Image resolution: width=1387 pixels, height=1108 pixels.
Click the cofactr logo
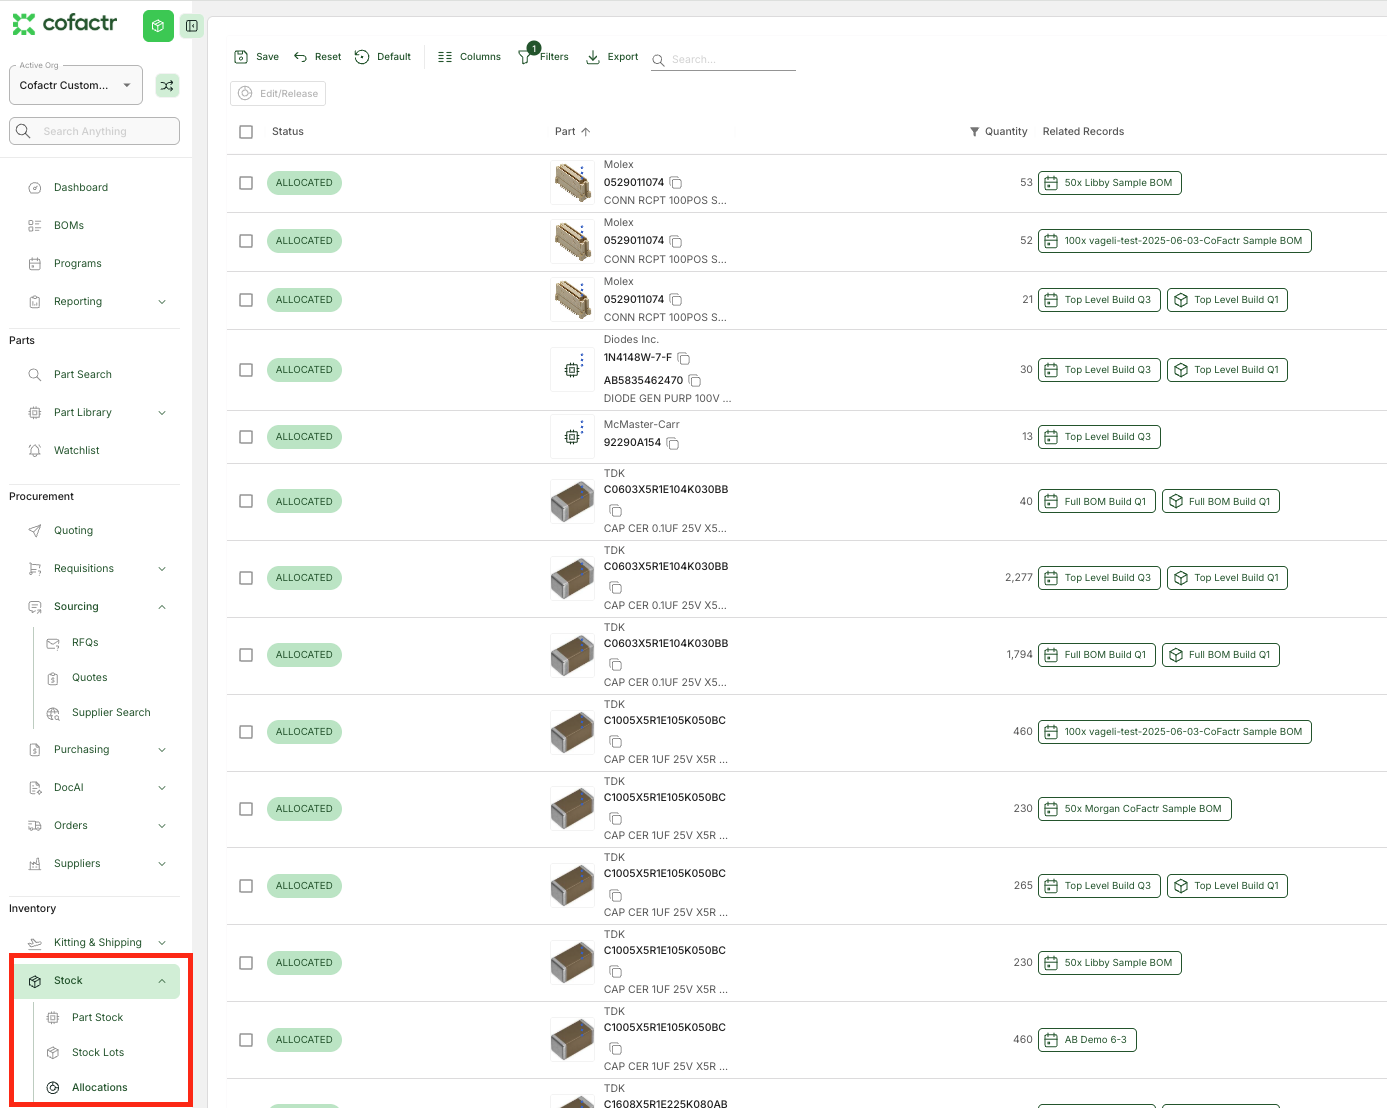65,23
